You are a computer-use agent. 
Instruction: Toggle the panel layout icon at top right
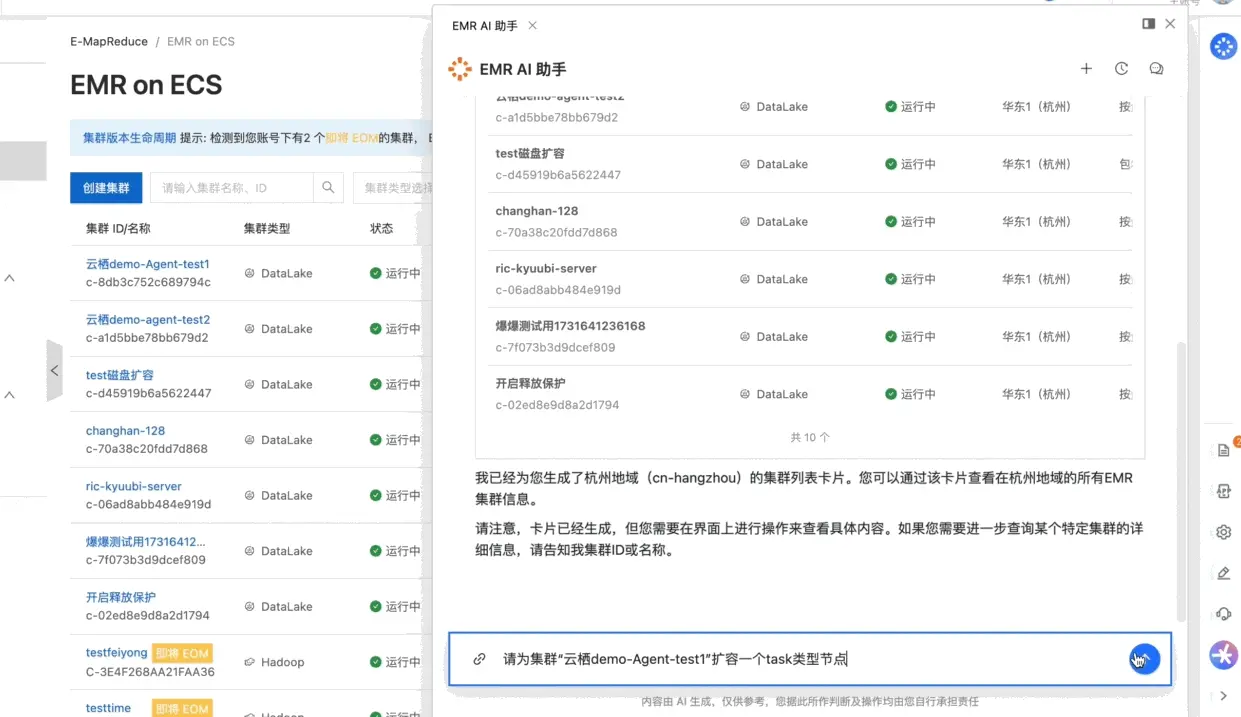coord(1149,24)
